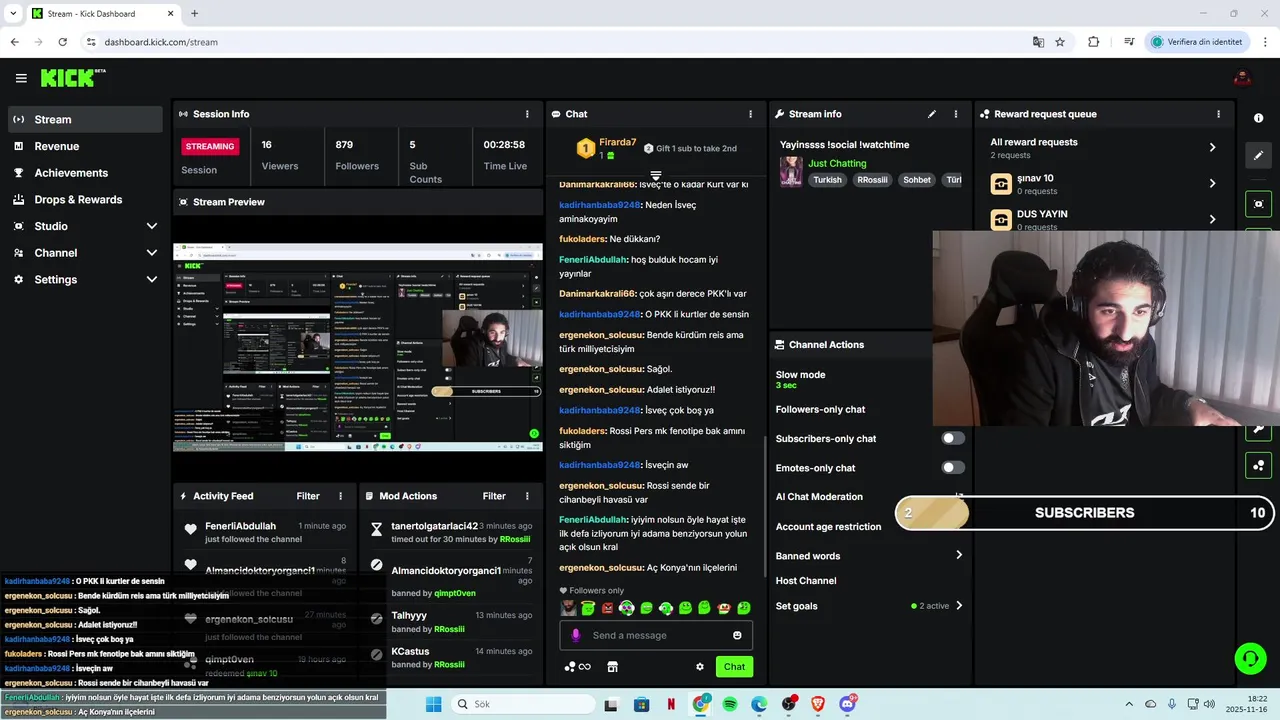
Task: Expand Set goals chevron
Action: coord(959,605)
